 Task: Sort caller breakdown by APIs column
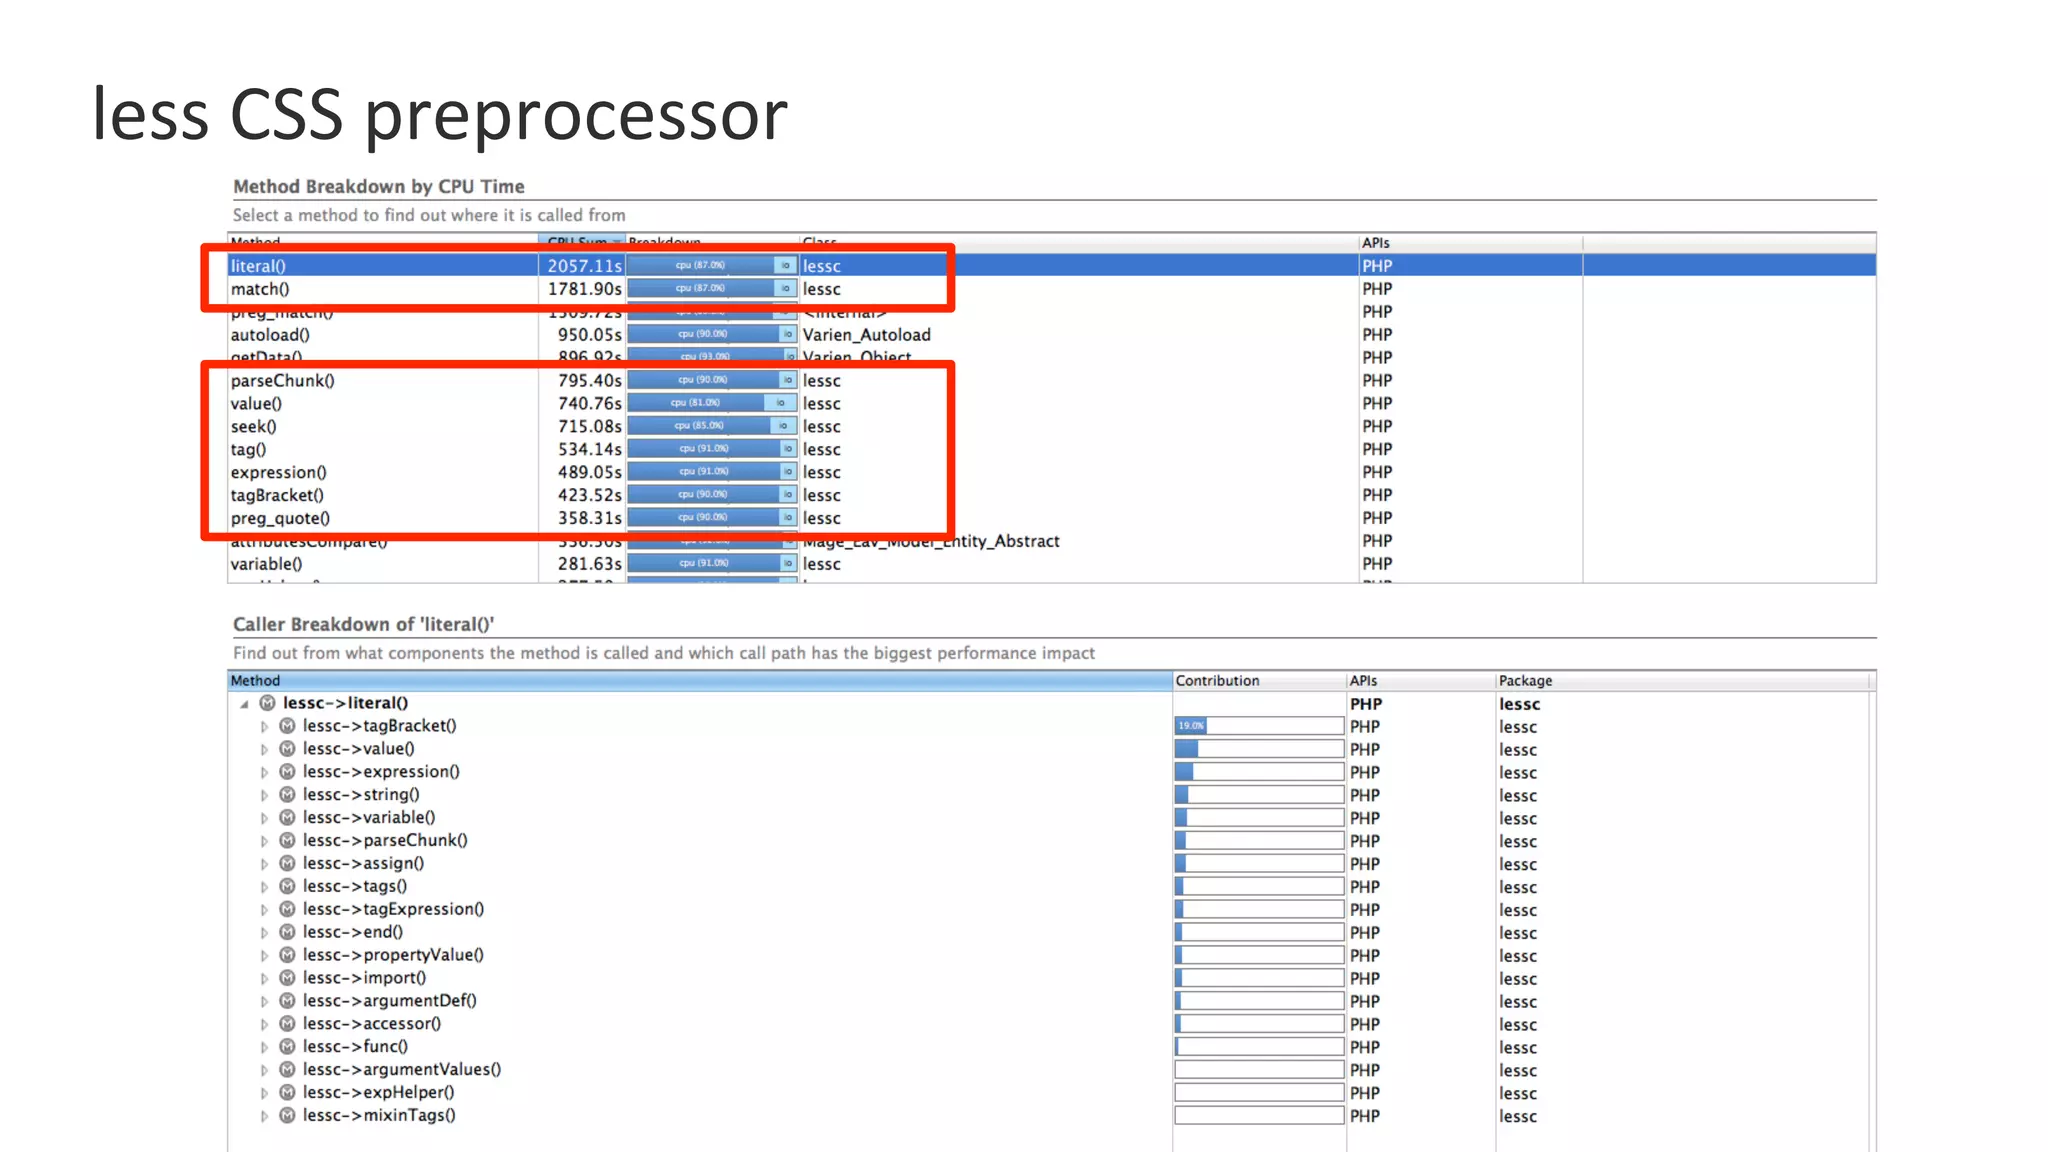click(1421, 681)
